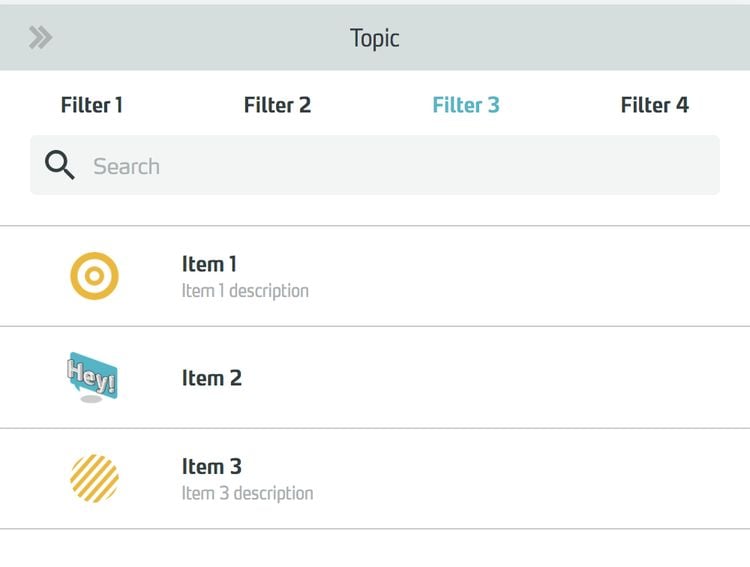Click the Hey! speech bubble icon

click(92, 377)
